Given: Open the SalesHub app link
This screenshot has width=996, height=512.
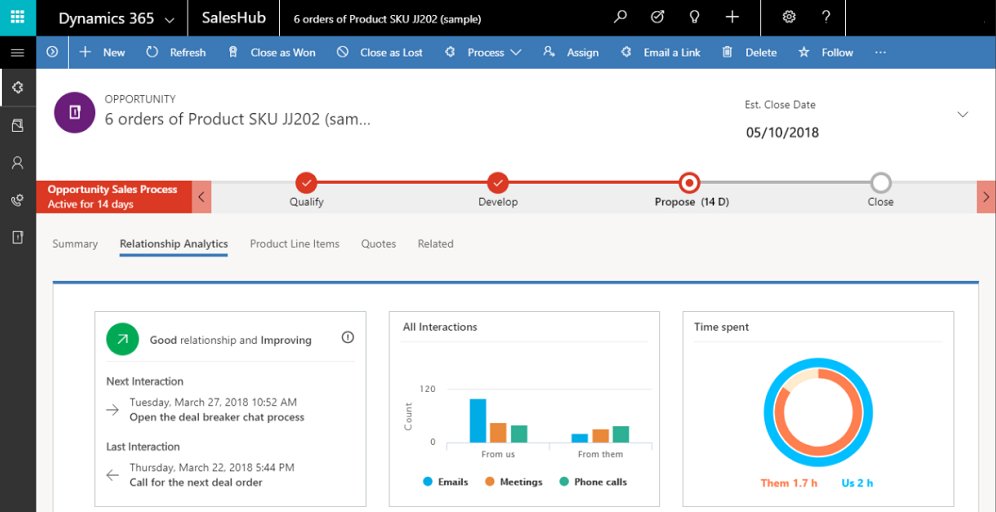Looking at the screenshot, I should point(234,18).
